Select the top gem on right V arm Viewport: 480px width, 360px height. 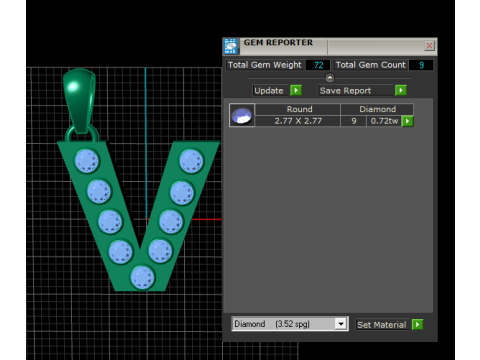click(191, 161)
